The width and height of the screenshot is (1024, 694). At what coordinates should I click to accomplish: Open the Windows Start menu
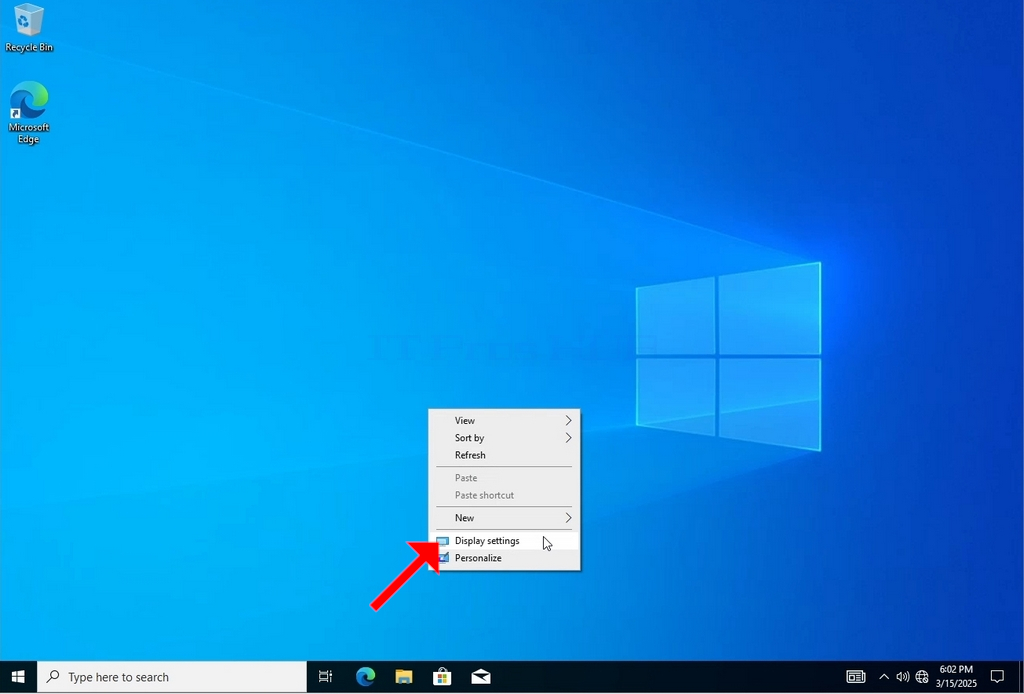point(18,677)
